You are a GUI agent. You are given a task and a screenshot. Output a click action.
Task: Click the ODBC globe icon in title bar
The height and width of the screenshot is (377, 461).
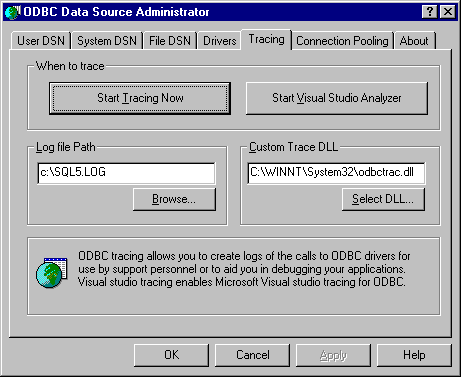pos(12,12)
